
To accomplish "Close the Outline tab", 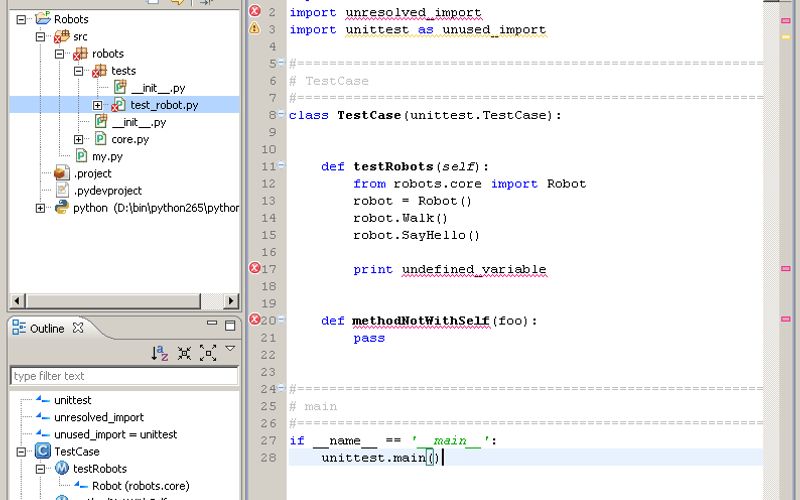I will [x=78, y=328].
